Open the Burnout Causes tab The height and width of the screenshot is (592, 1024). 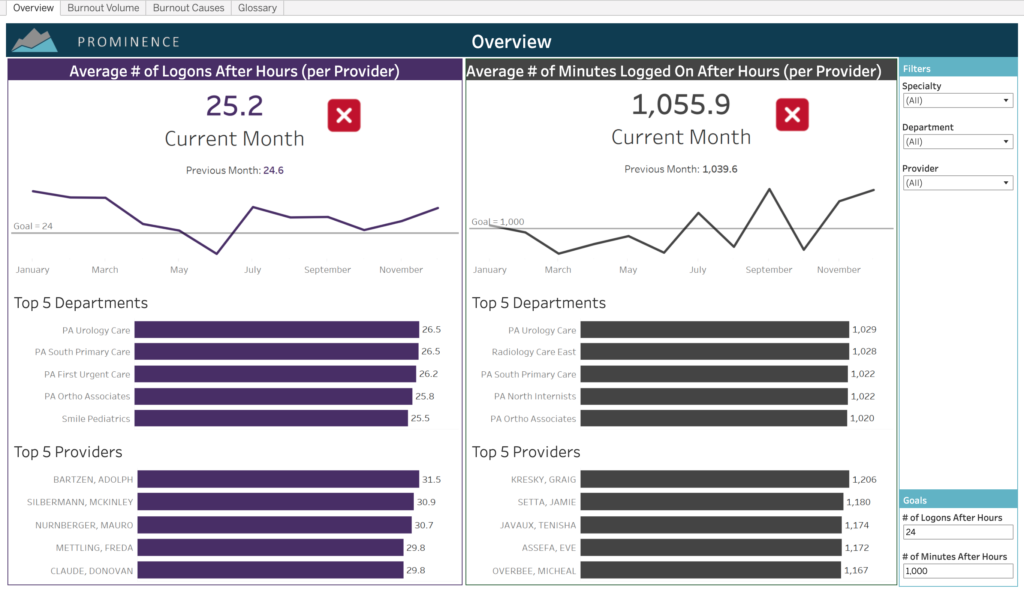coord(188,8)
